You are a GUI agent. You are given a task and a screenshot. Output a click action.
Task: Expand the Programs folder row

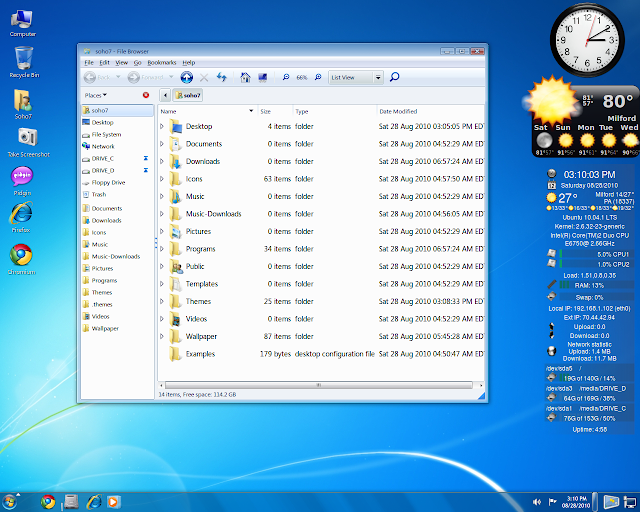[x=162, y=249]
